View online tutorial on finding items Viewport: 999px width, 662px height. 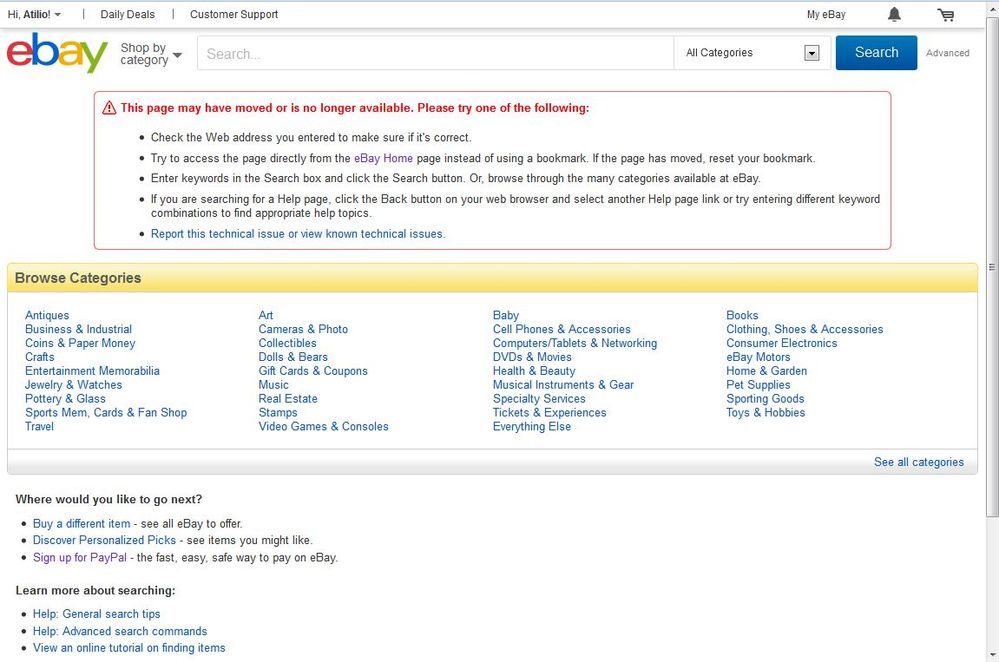[129, 648]
